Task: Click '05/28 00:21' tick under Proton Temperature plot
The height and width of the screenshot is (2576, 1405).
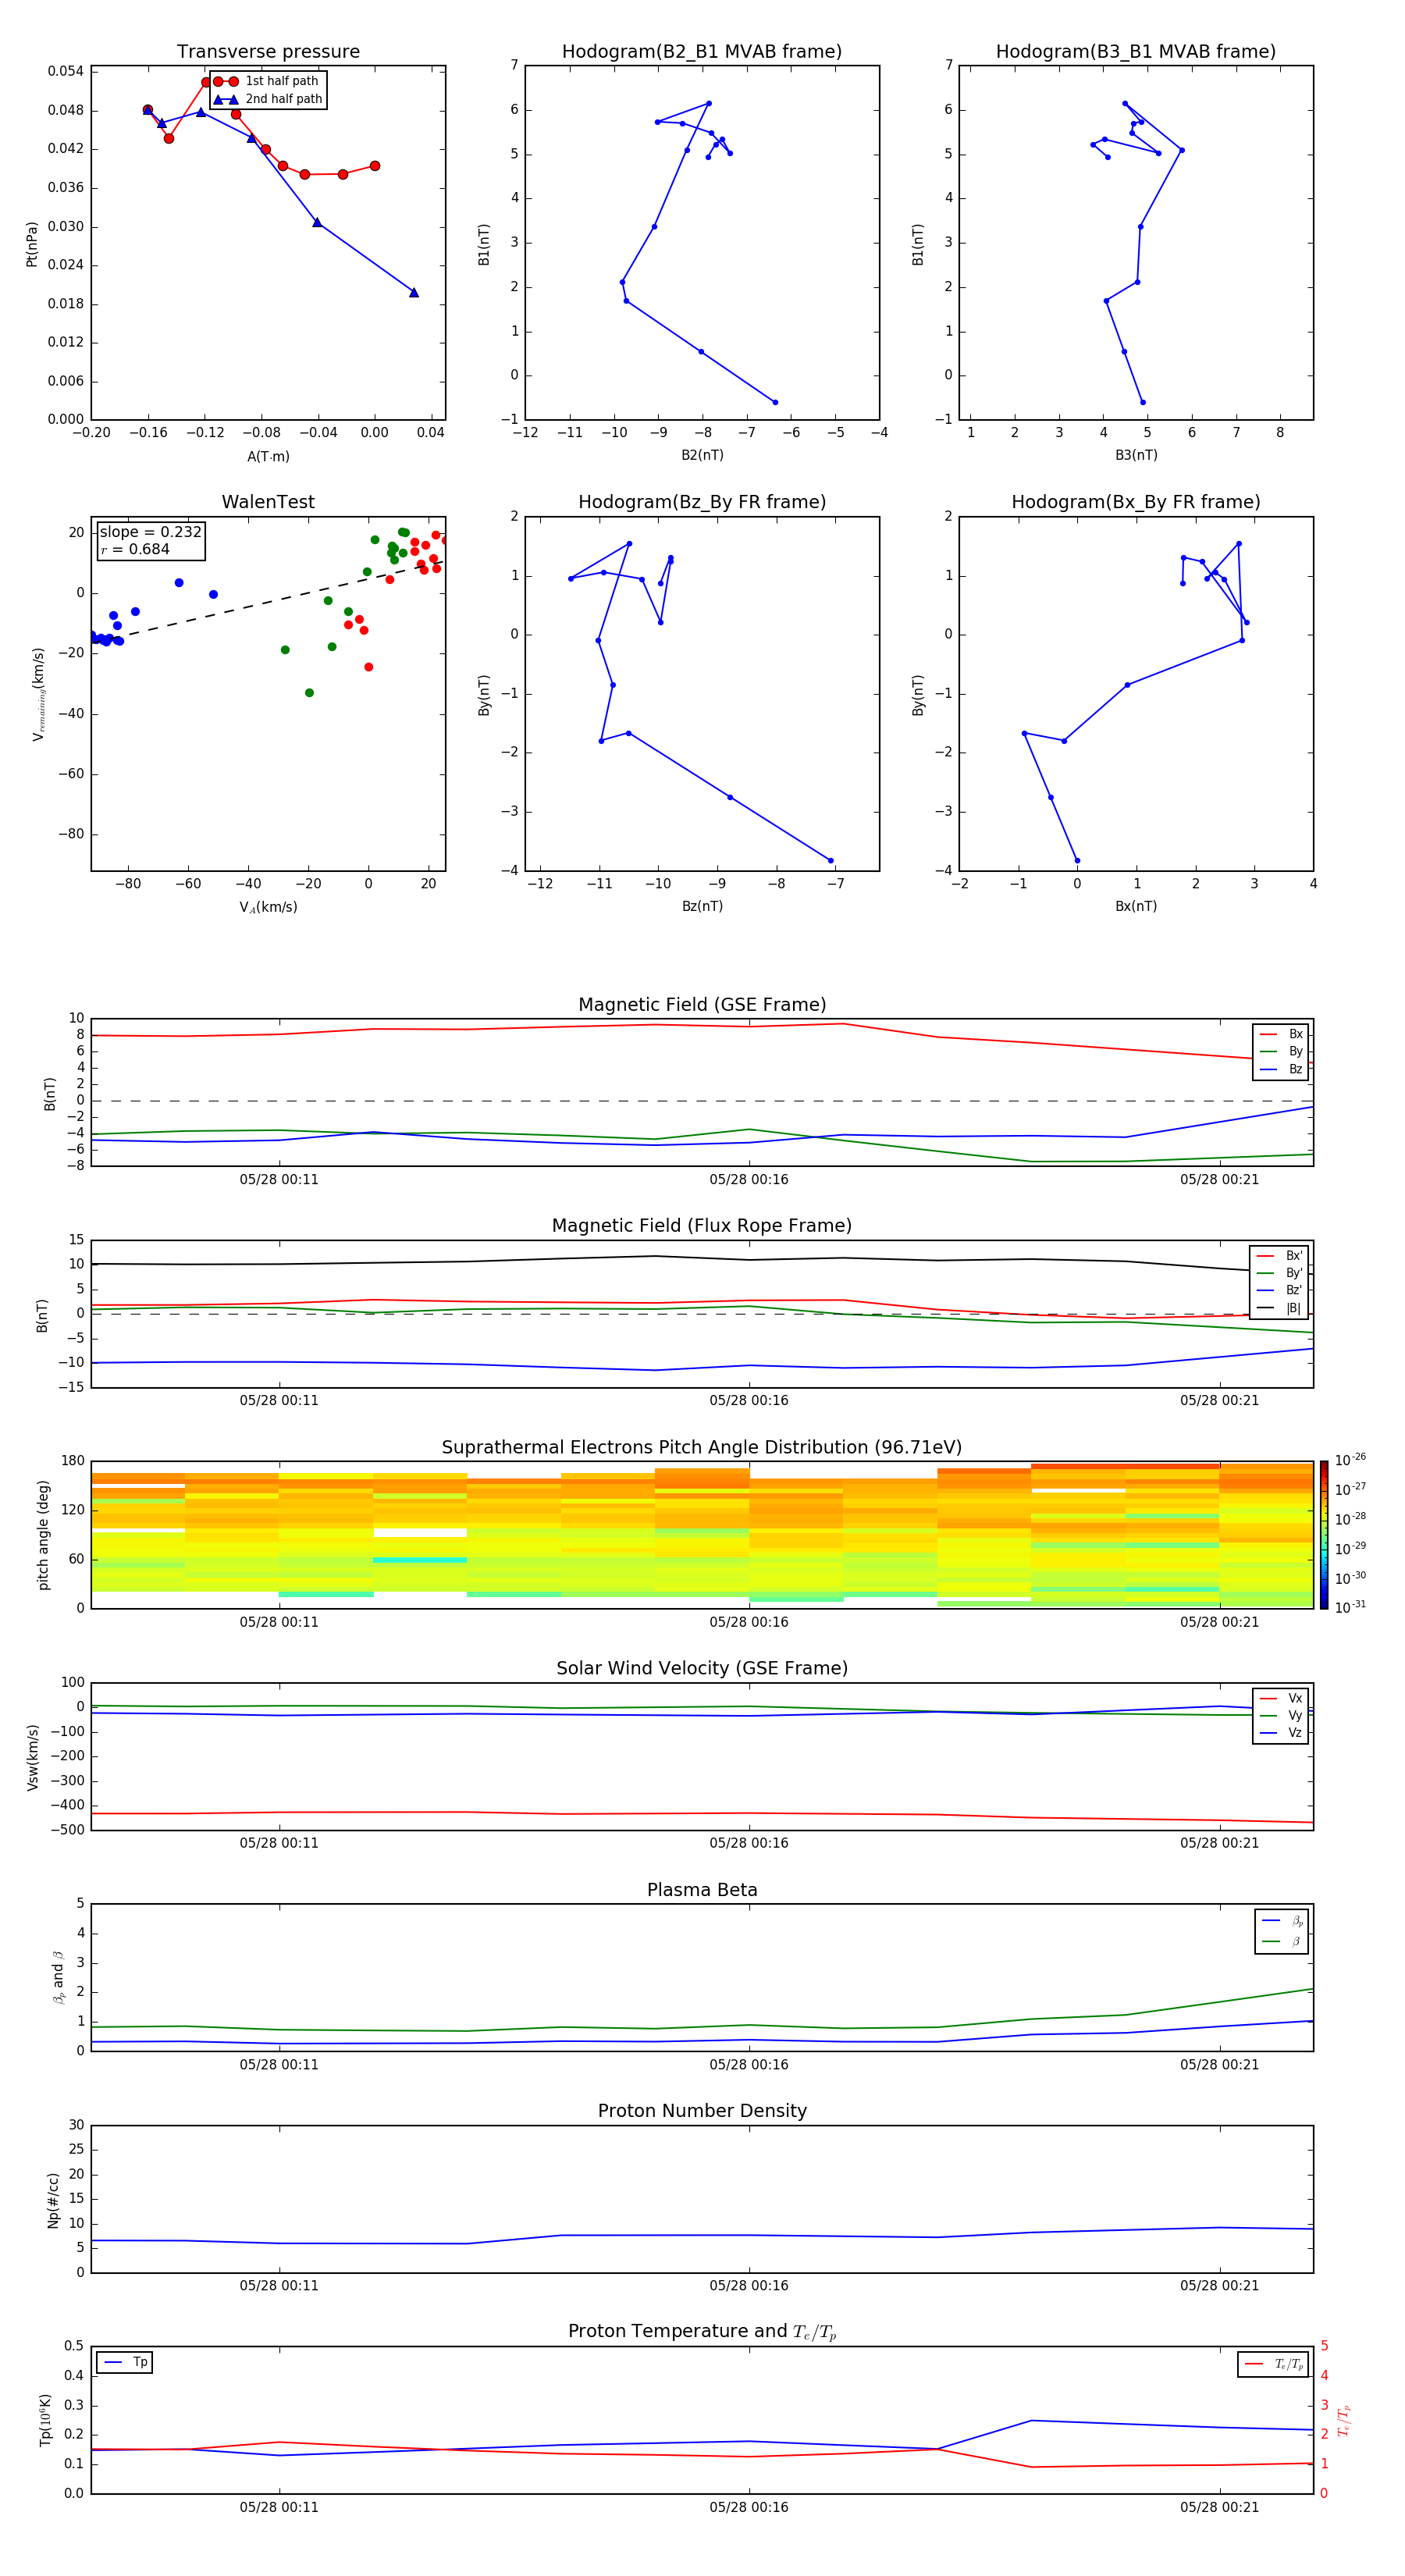Action: (1219, 2507)
